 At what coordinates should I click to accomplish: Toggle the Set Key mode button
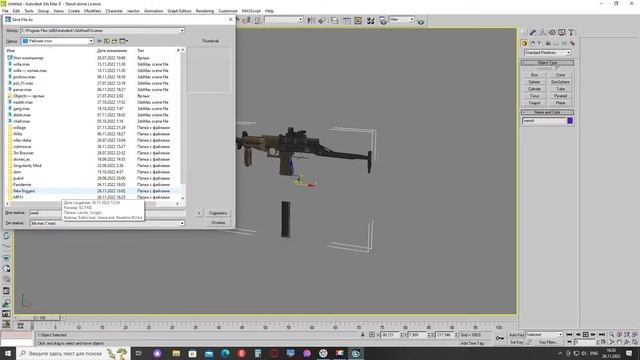point(516,342)
